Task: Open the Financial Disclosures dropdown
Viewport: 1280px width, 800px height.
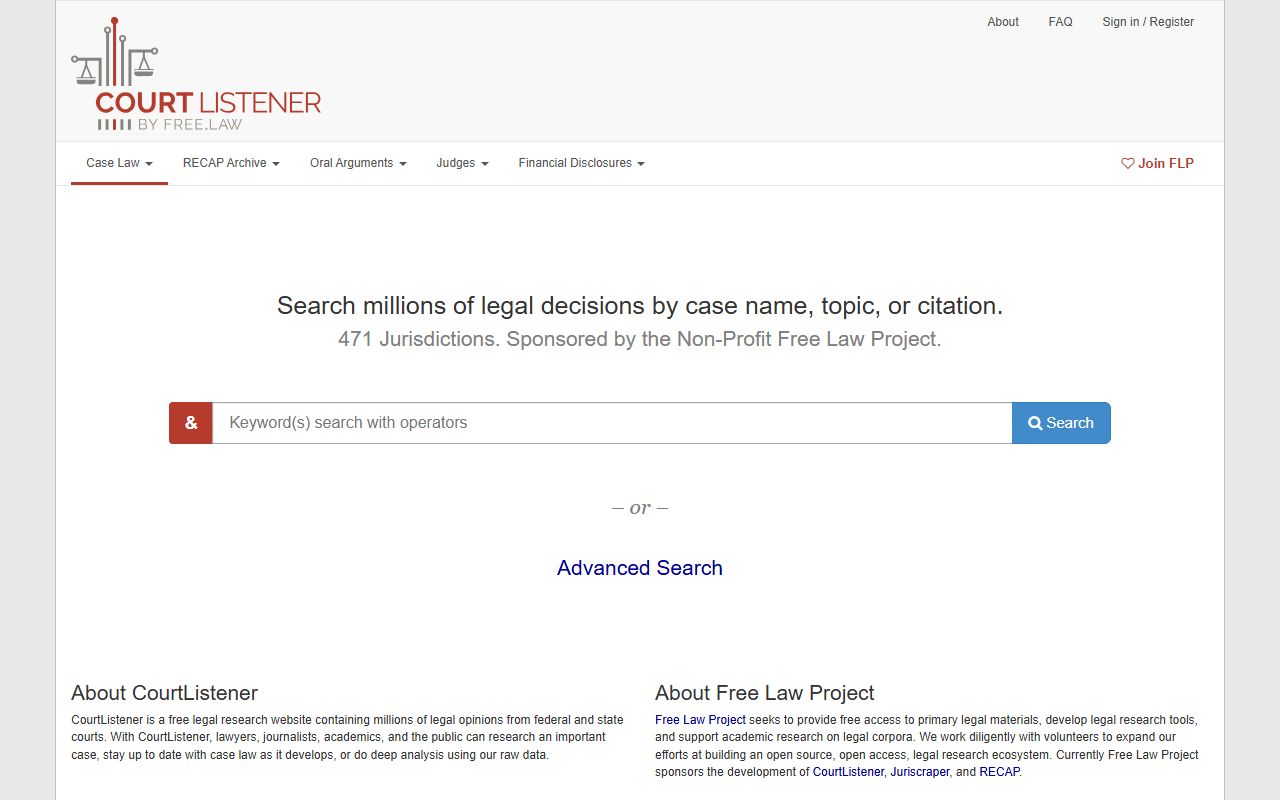Action: (581, 163)
